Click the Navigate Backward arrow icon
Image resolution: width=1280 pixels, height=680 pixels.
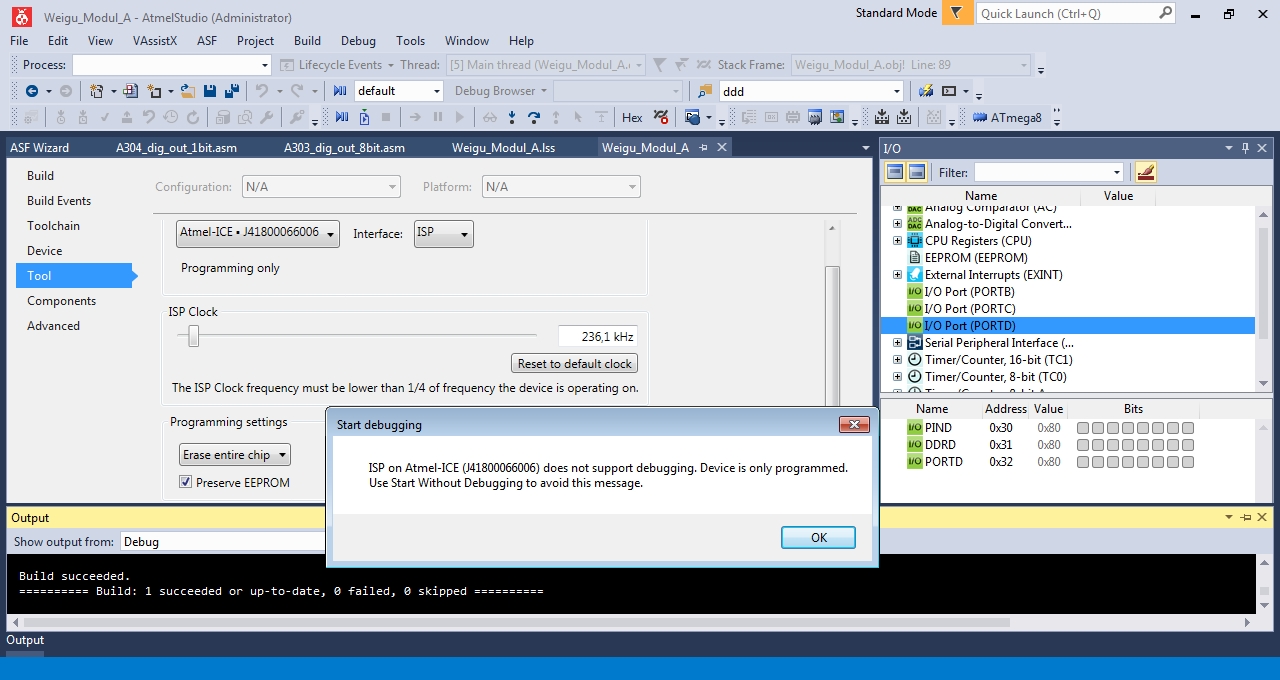click(32, 91)
